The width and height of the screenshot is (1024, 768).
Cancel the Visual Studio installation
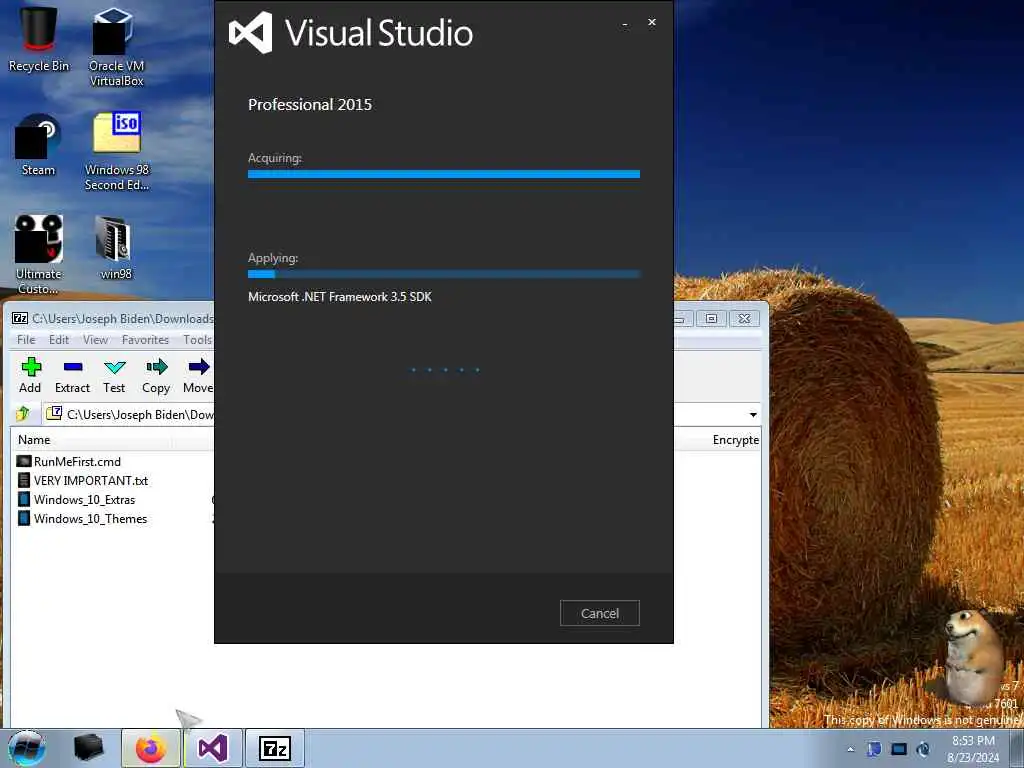tap(600, 613)
